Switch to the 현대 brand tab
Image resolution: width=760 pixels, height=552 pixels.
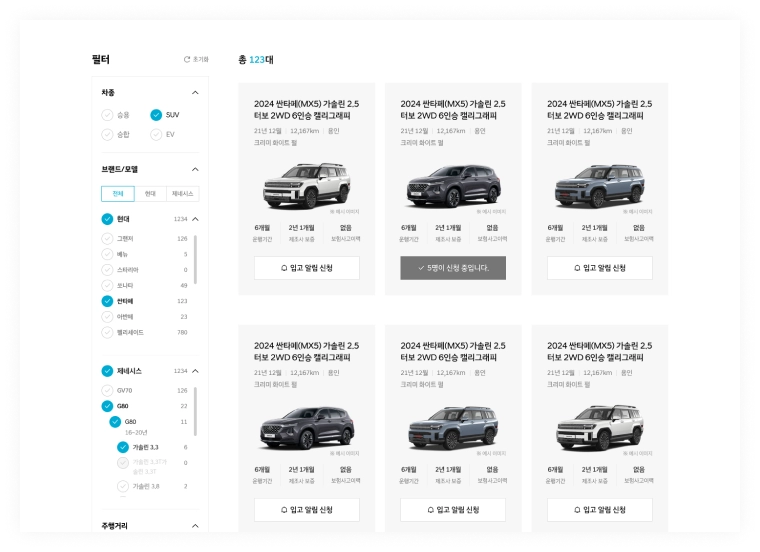150,193
